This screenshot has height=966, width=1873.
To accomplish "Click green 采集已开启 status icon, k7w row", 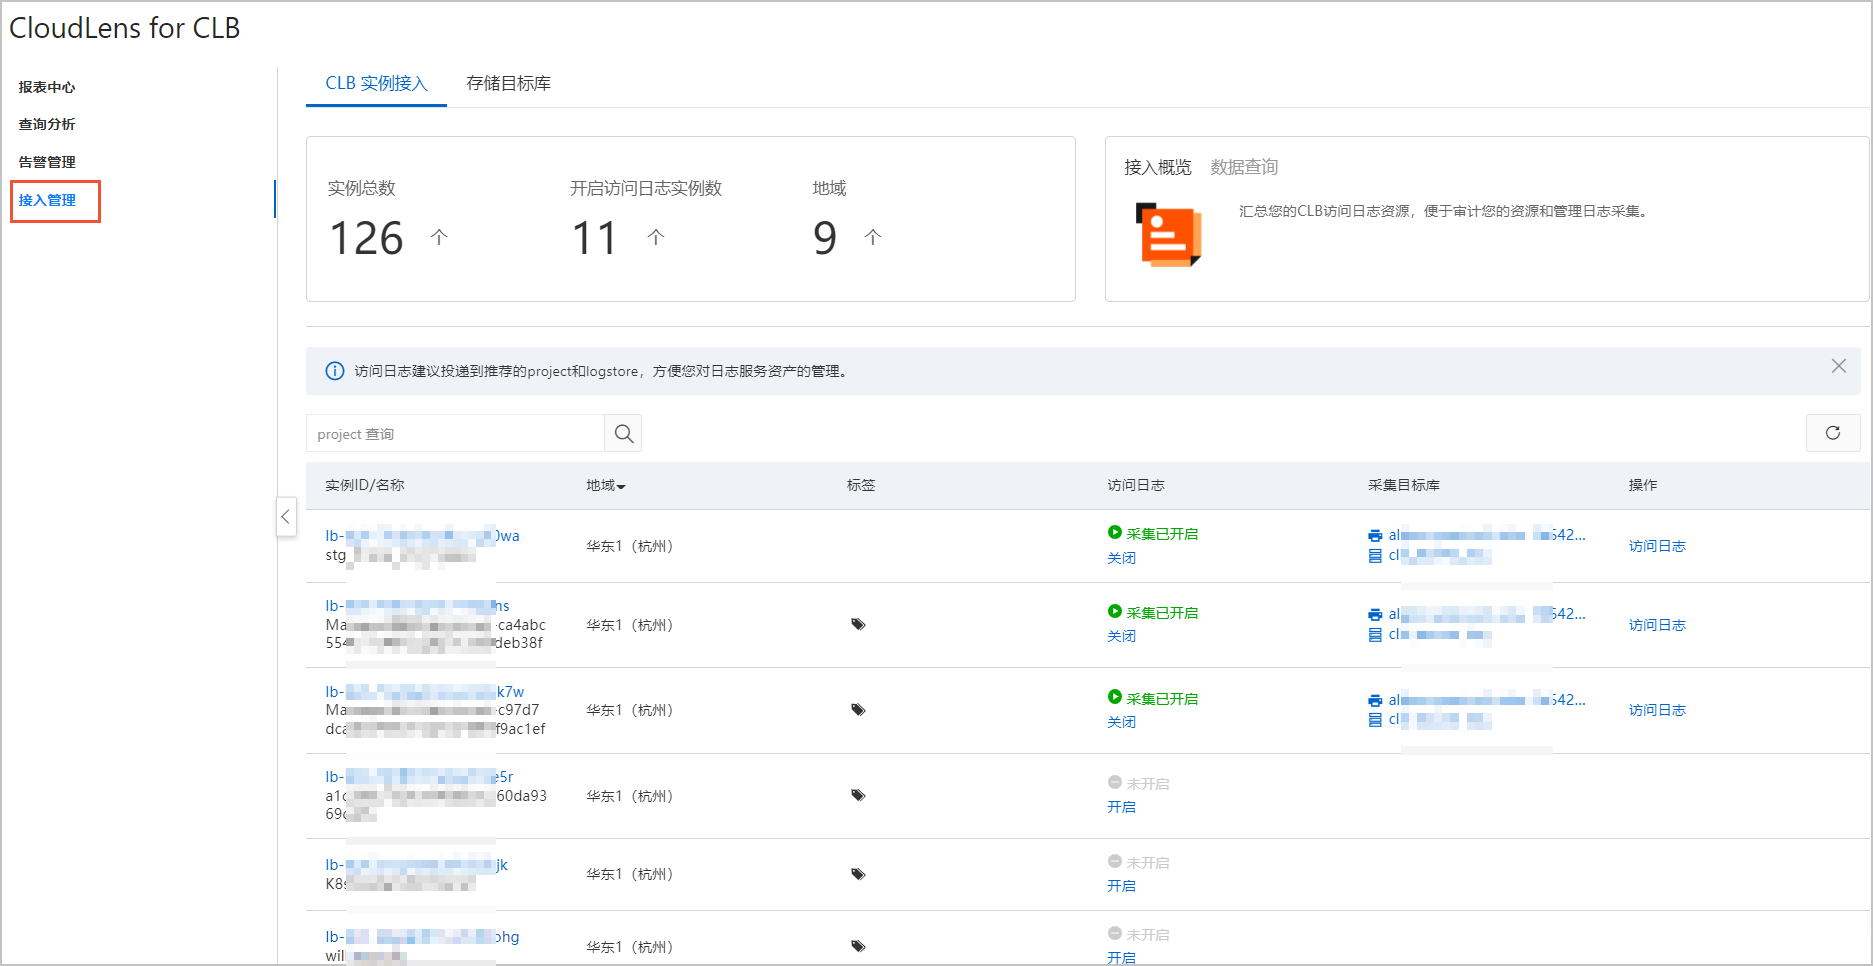I will tap(1115, 697).
